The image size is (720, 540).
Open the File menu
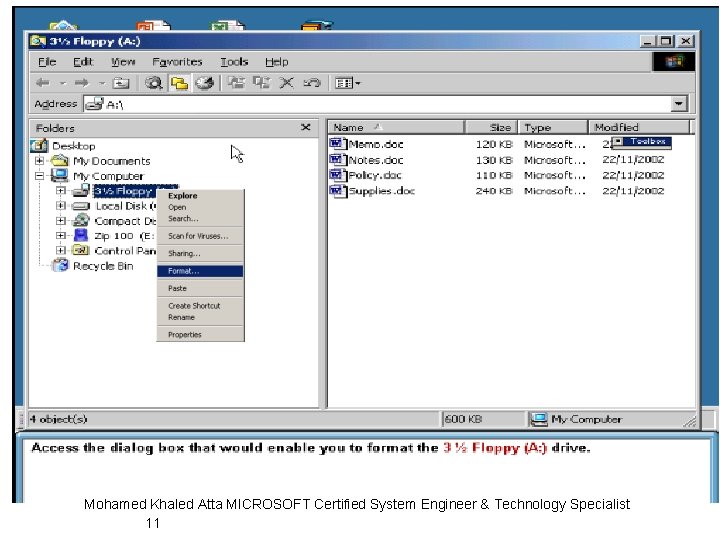[47, 62]
